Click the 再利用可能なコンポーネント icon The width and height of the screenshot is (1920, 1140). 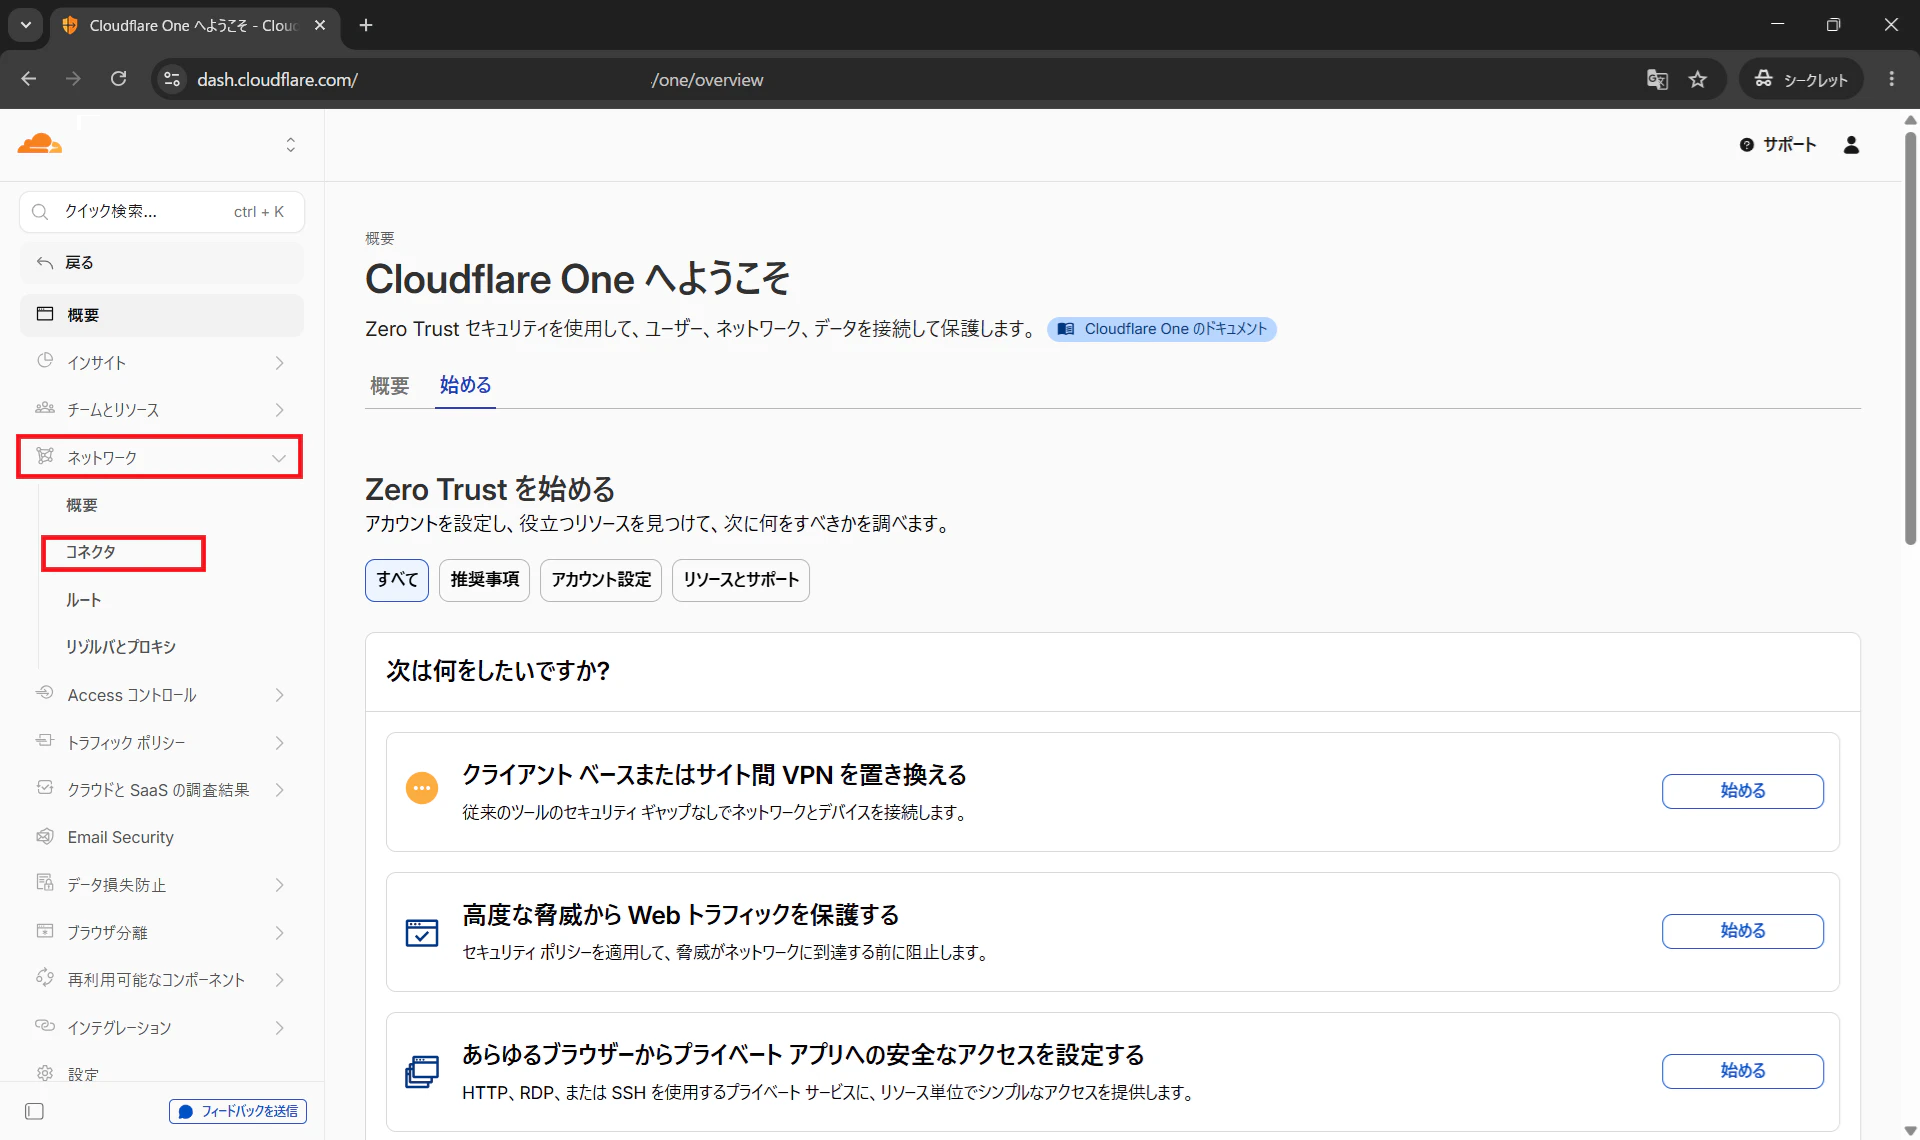pos(45,978)
